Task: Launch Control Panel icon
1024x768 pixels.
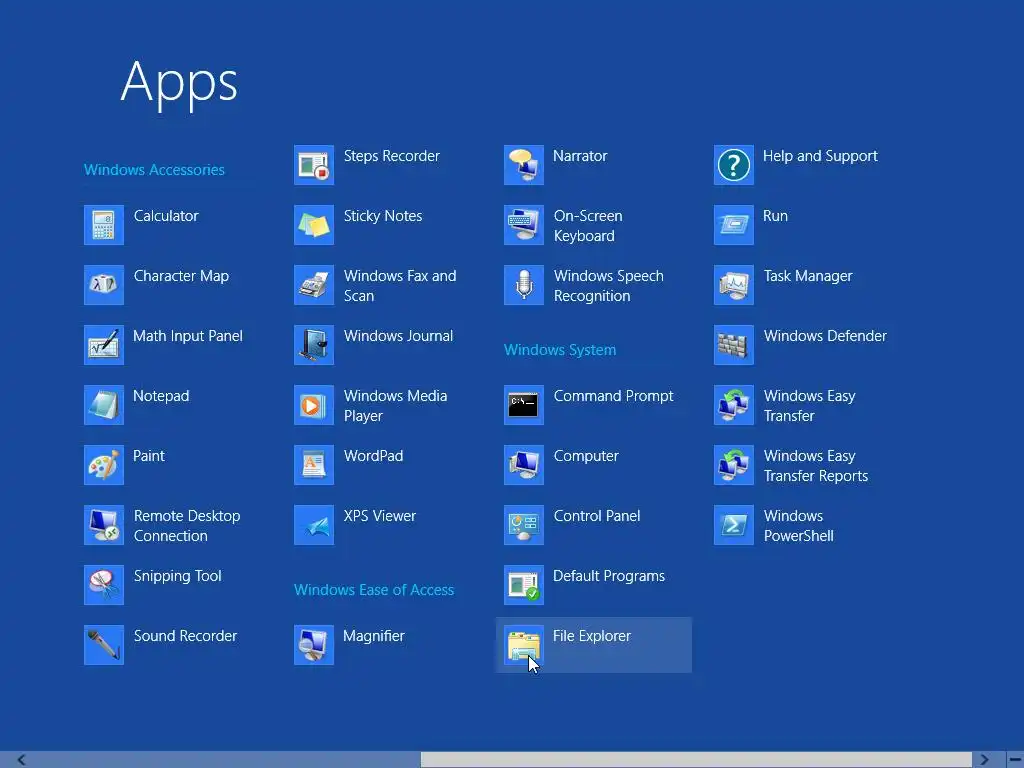Action: pyautogui.click(x=524, y=526)
